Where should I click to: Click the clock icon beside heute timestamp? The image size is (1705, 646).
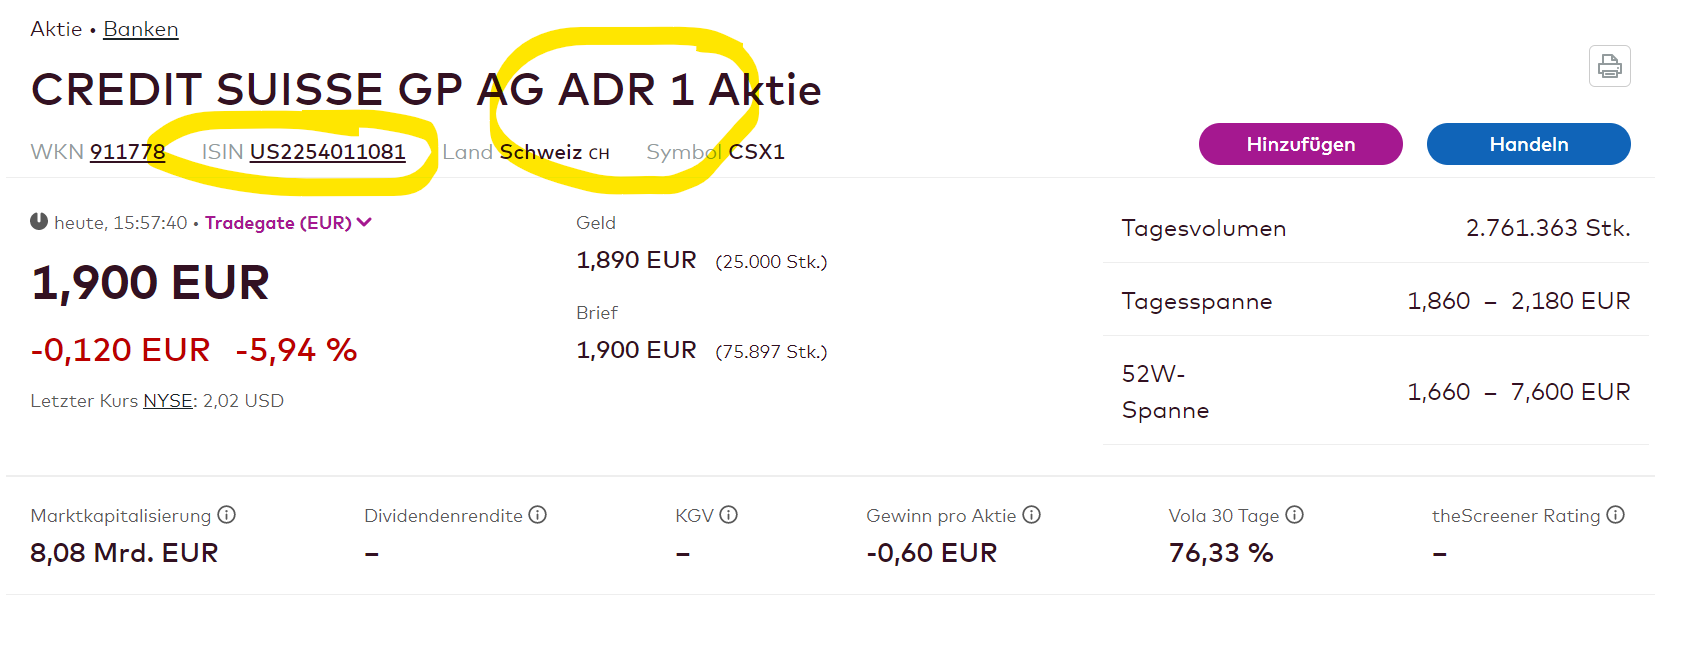pos(39,222)
